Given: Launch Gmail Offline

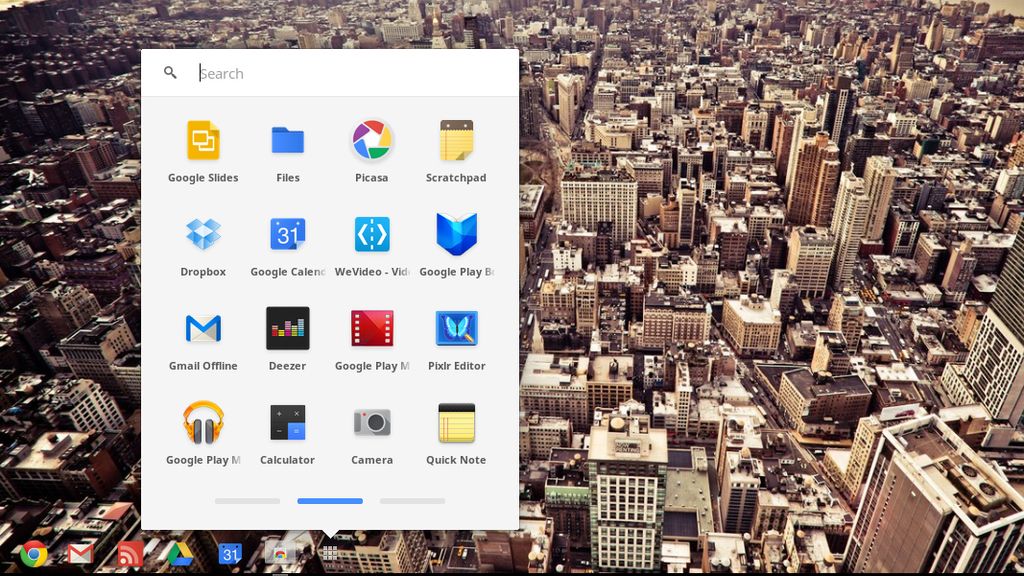Looking at the screenshot, I should pos(203,329).
